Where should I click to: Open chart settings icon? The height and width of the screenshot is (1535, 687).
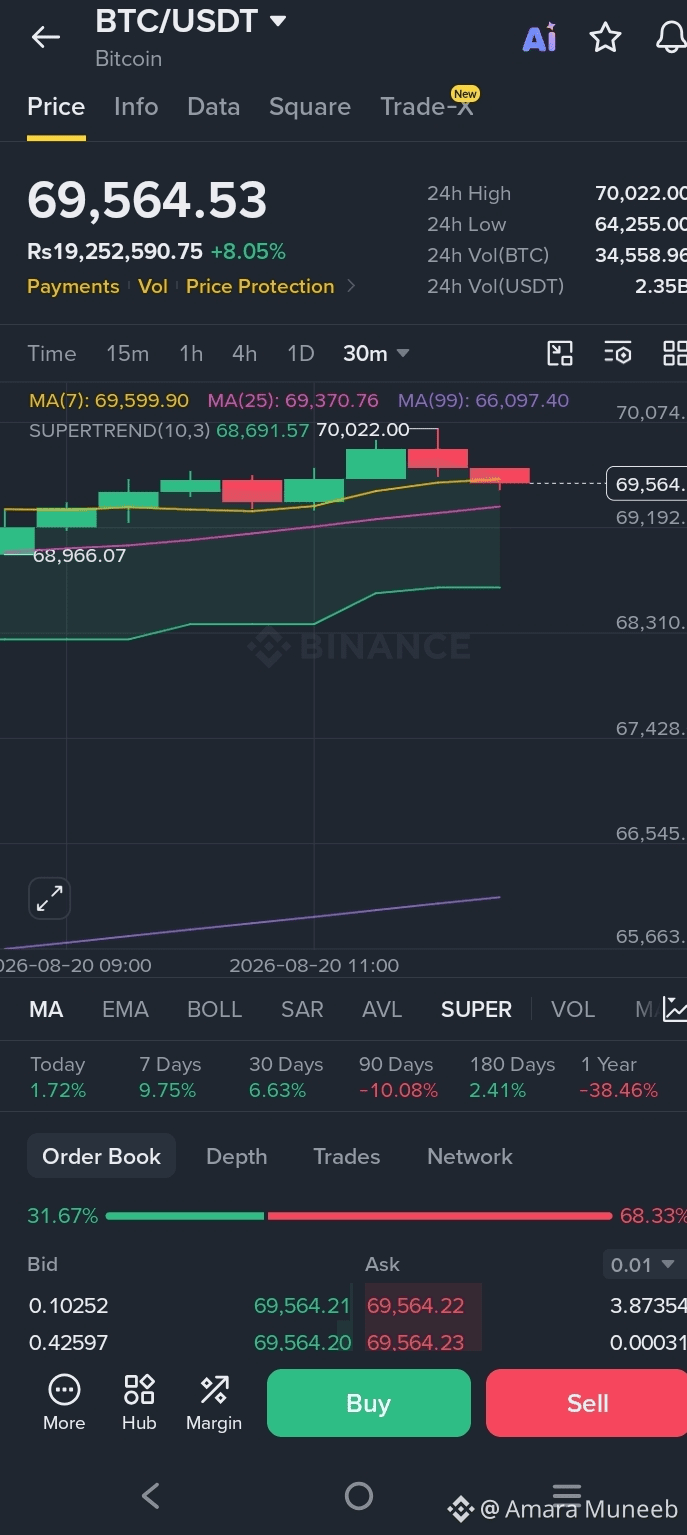[618, 353]
